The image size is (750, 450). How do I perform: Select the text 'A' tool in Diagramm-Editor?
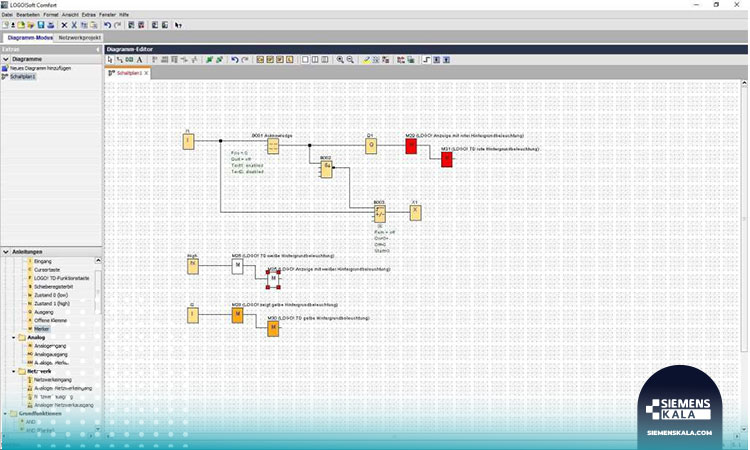point(139,60)
